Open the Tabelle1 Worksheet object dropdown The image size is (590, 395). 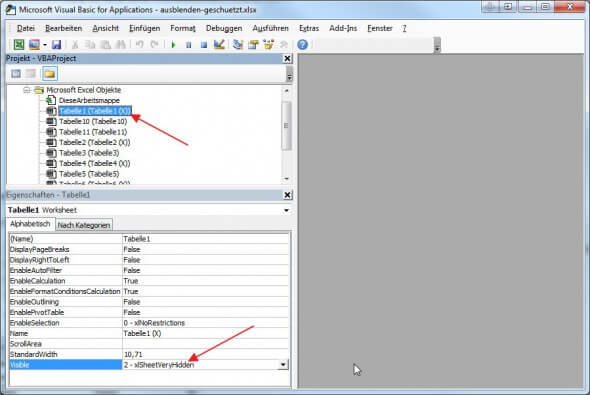[x=286, y=210]
